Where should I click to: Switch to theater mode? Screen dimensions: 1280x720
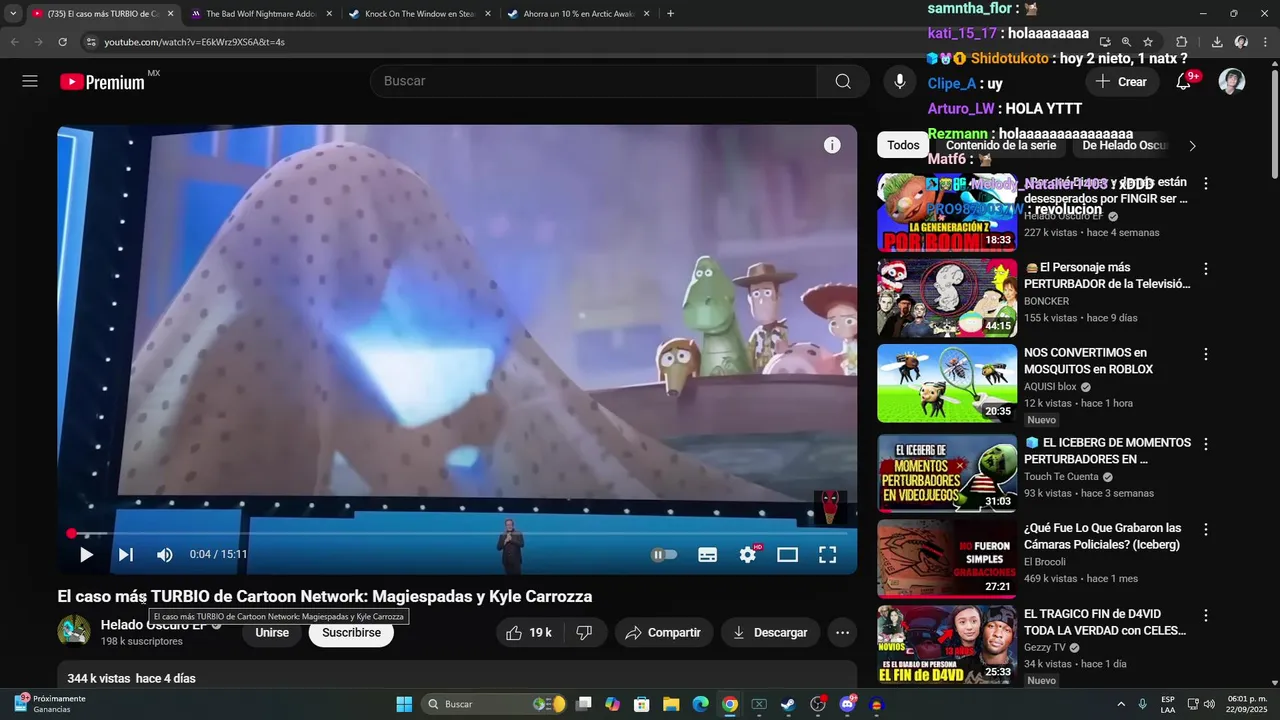click(x=788, y=555)
